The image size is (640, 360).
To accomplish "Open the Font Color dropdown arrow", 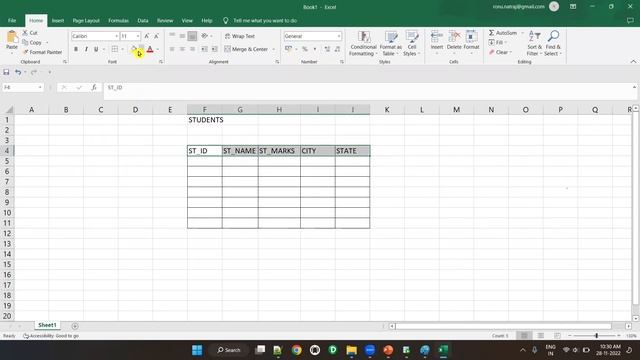I will pos(158,49).
